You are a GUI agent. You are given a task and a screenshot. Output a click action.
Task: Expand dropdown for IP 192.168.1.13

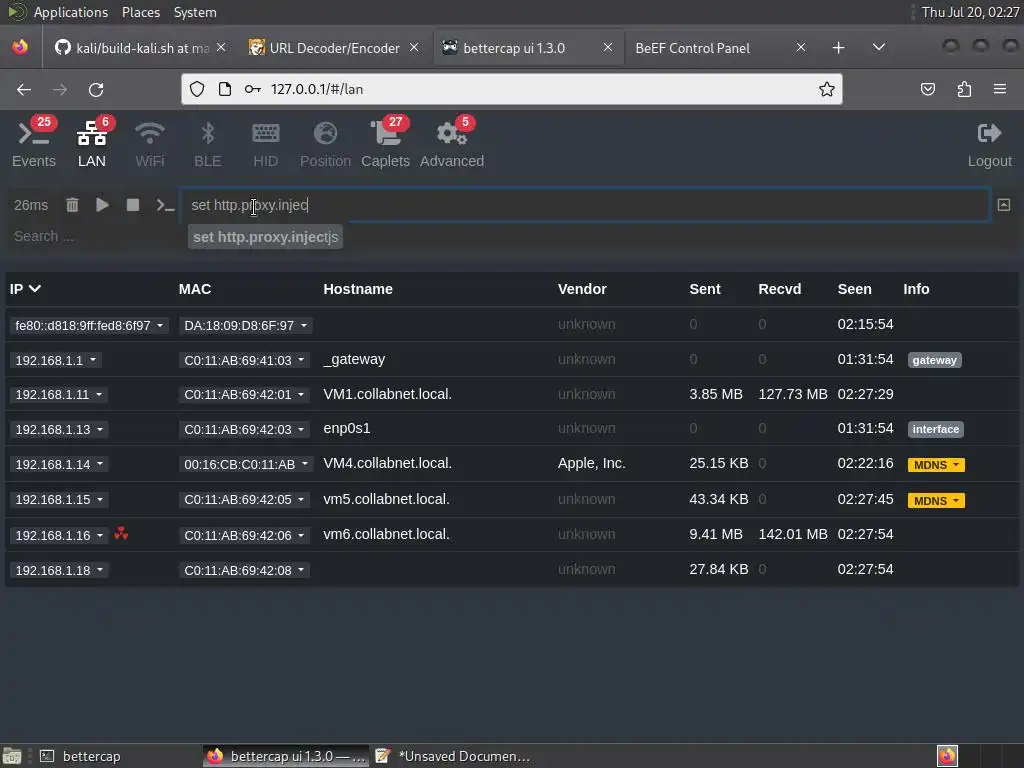pos(59,430)
